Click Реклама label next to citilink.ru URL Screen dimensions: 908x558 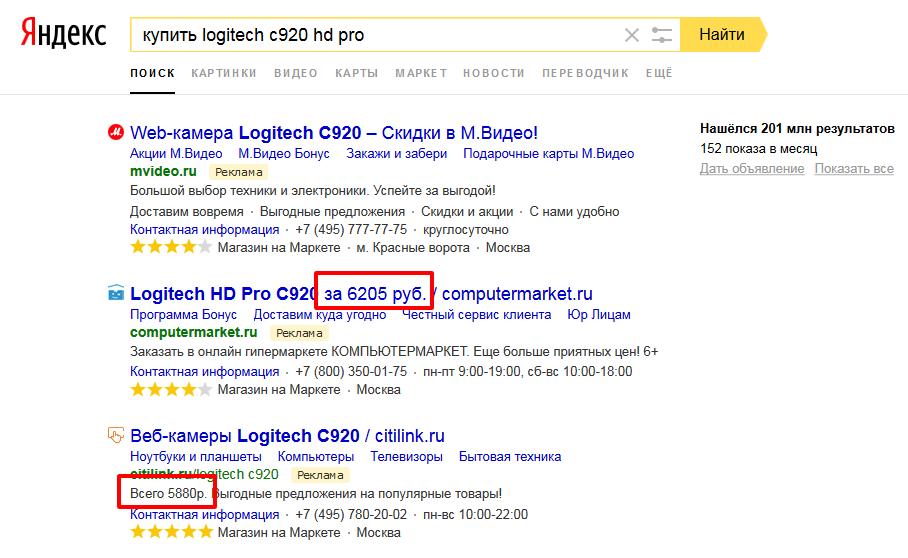(x=320, y=475)
